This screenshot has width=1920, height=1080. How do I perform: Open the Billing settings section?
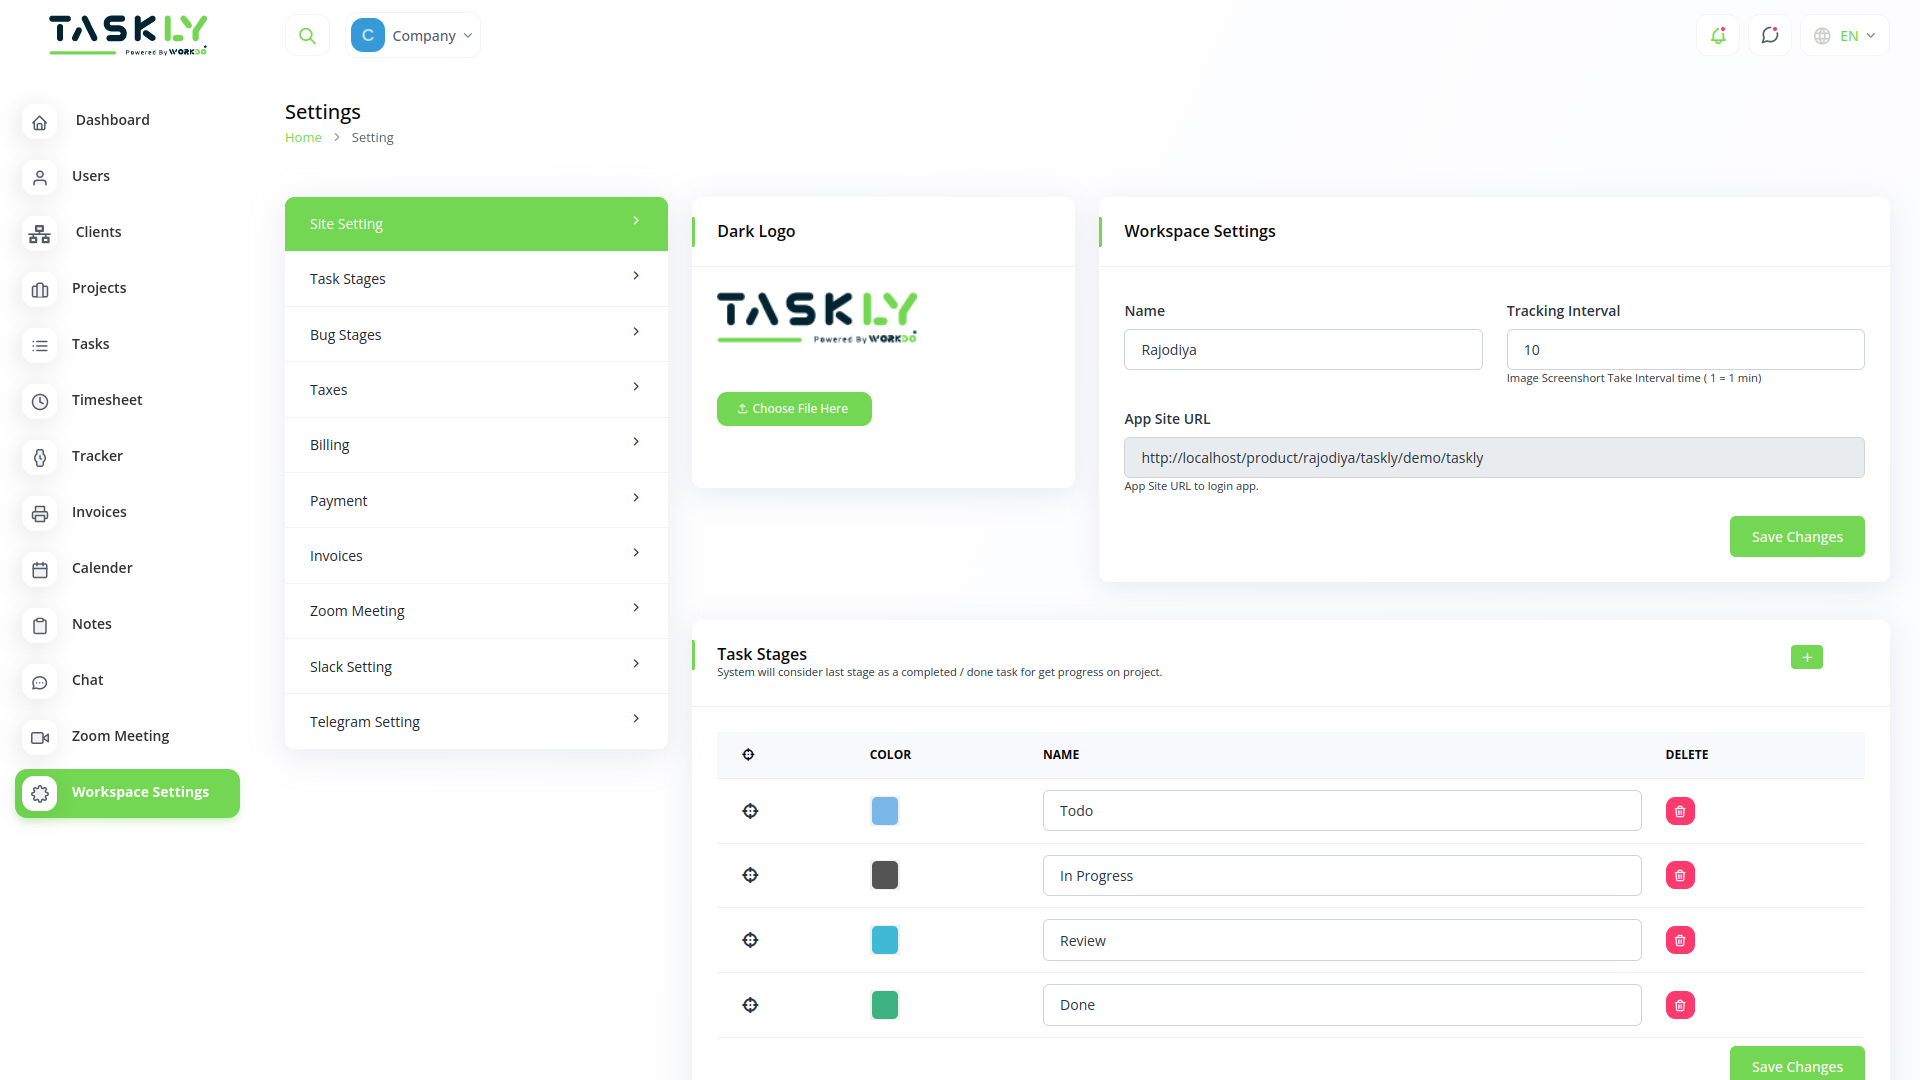[476, 444]
